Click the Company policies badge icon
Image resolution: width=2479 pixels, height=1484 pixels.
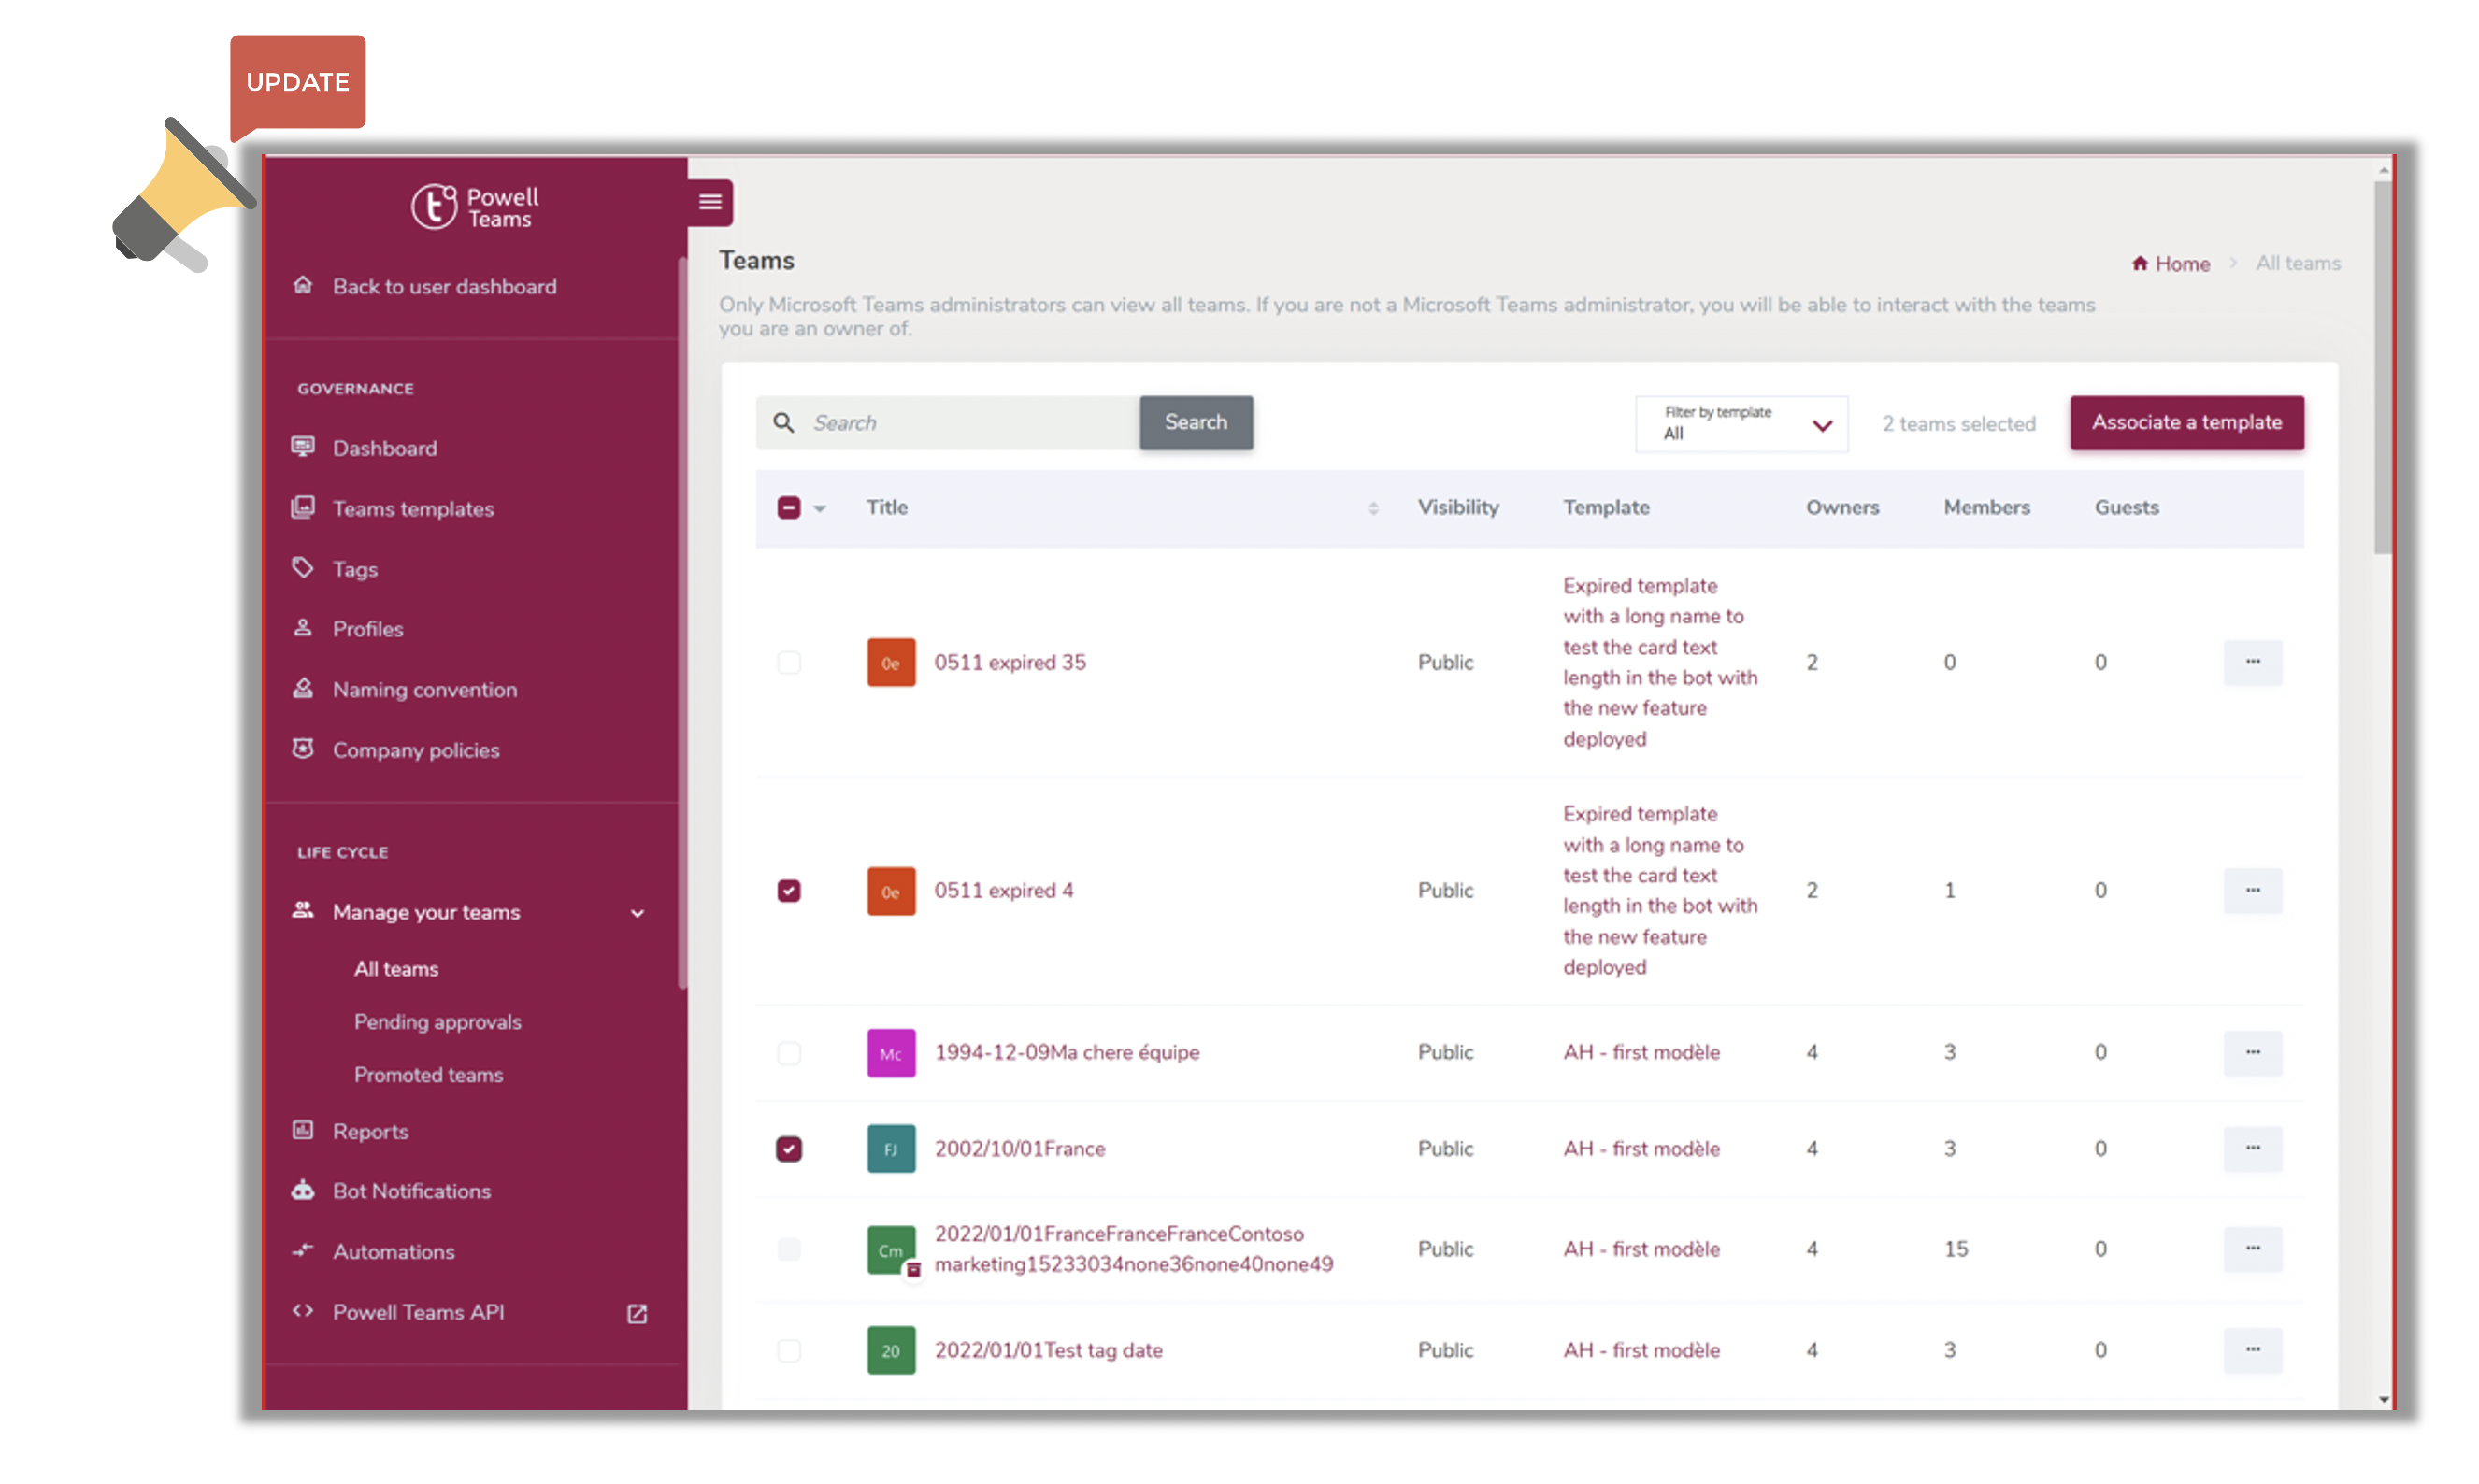pyautogui.click(x=303, y=748)
